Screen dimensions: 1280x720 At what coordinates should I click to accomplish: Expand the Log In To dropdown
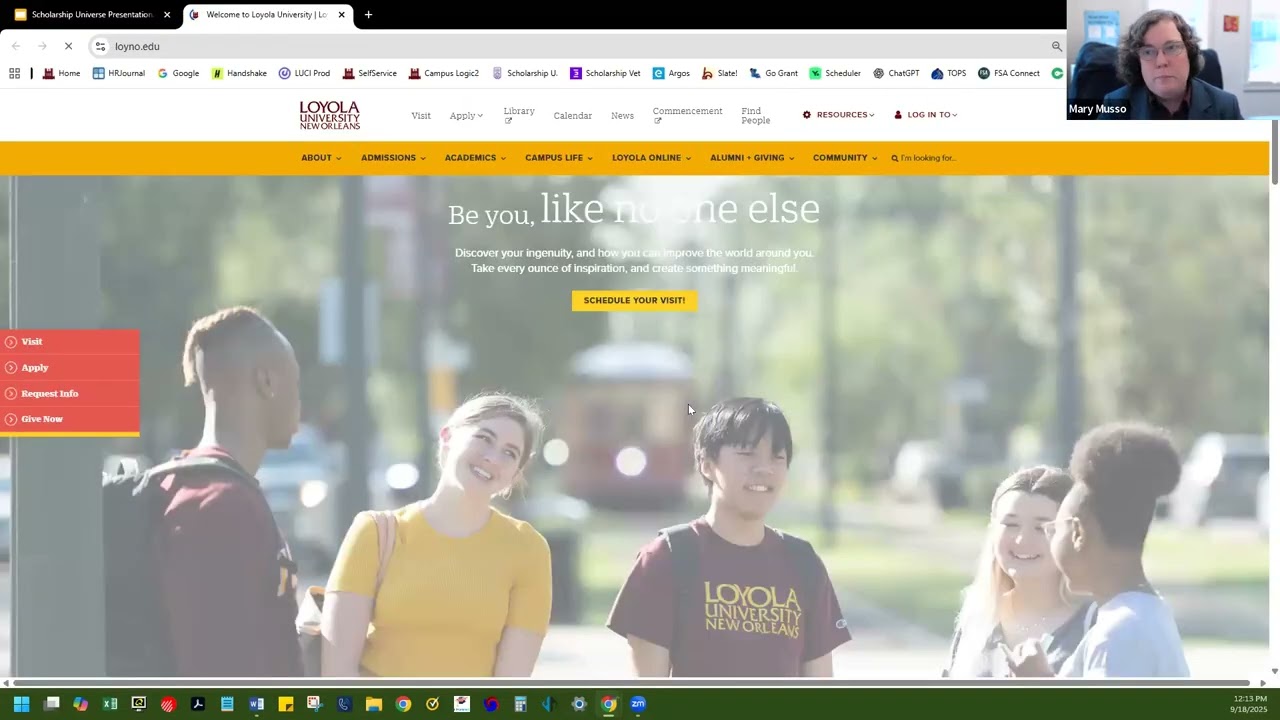925,115
